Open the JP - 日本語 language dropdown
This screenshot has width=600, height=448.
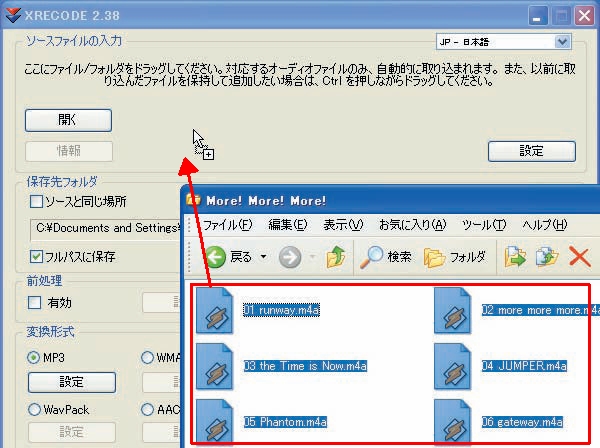pyautogui.click(x=504, y=42)
